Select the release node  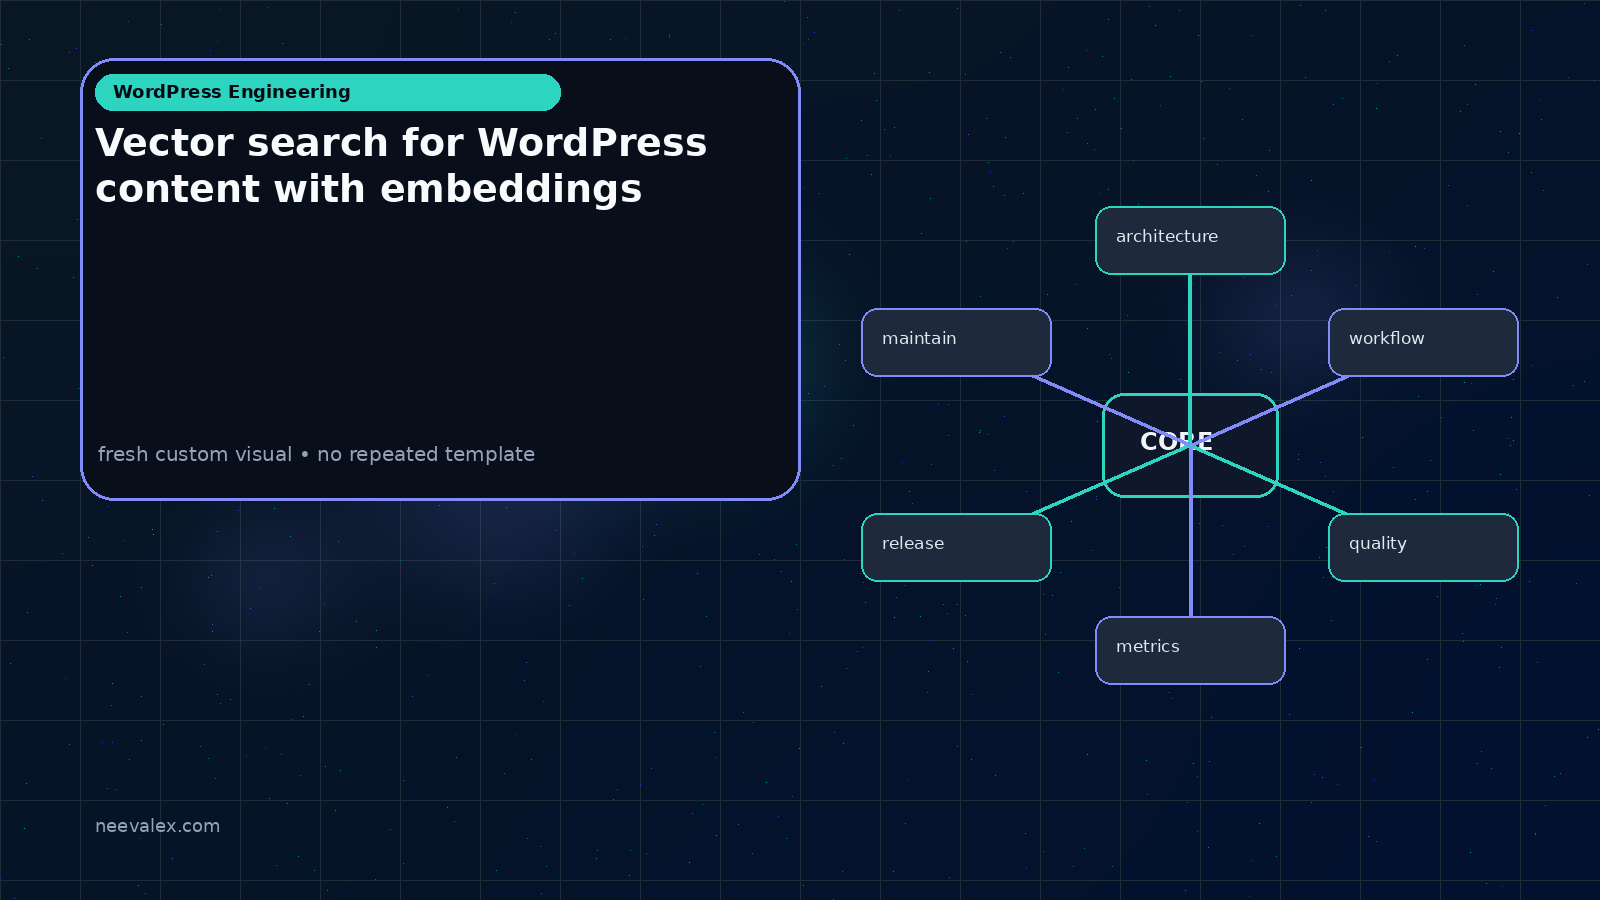(x=956, y=547)
